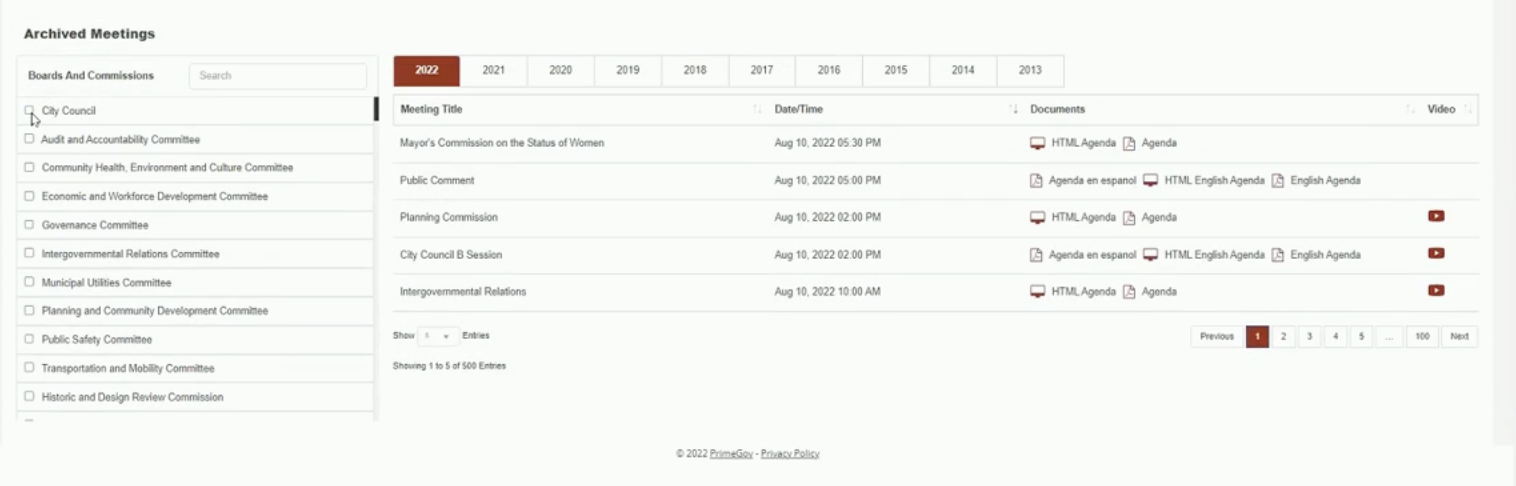1516x486 pixels.
Task: Enable Governance Committee filter checkbox
Action: tap(30, 225)
